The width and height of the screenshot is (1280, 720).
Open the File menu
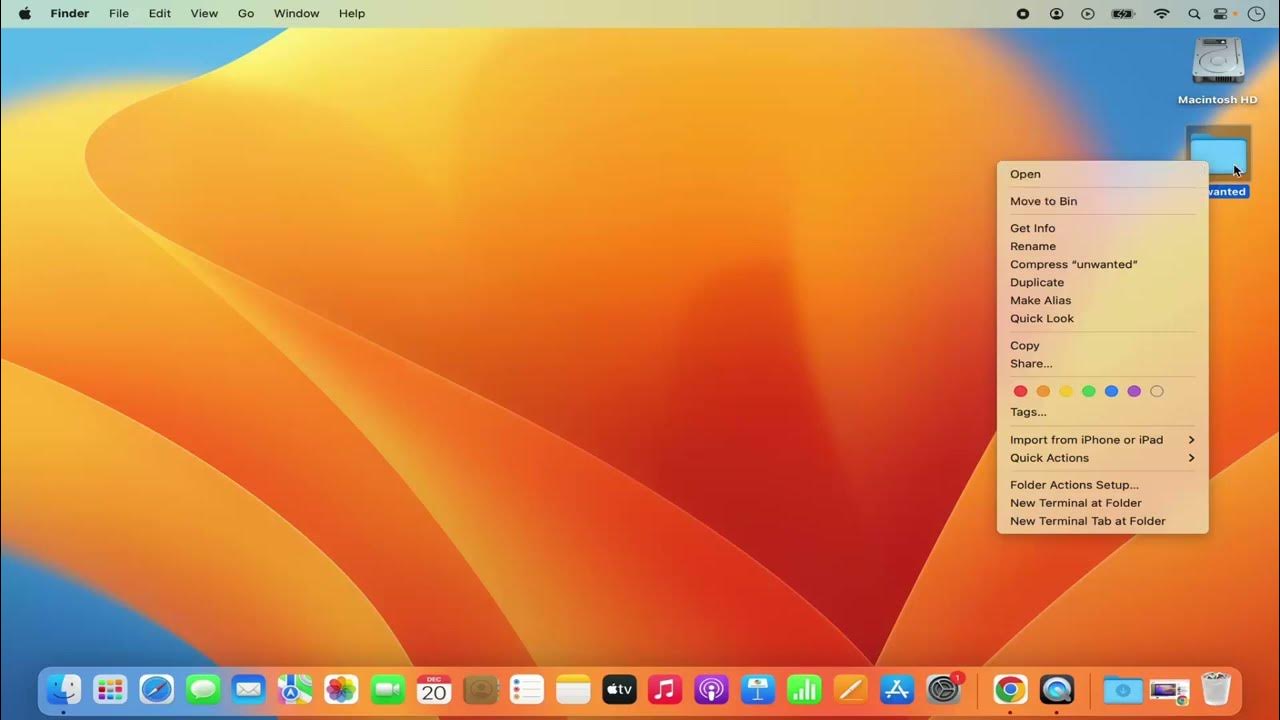(119, 13)
